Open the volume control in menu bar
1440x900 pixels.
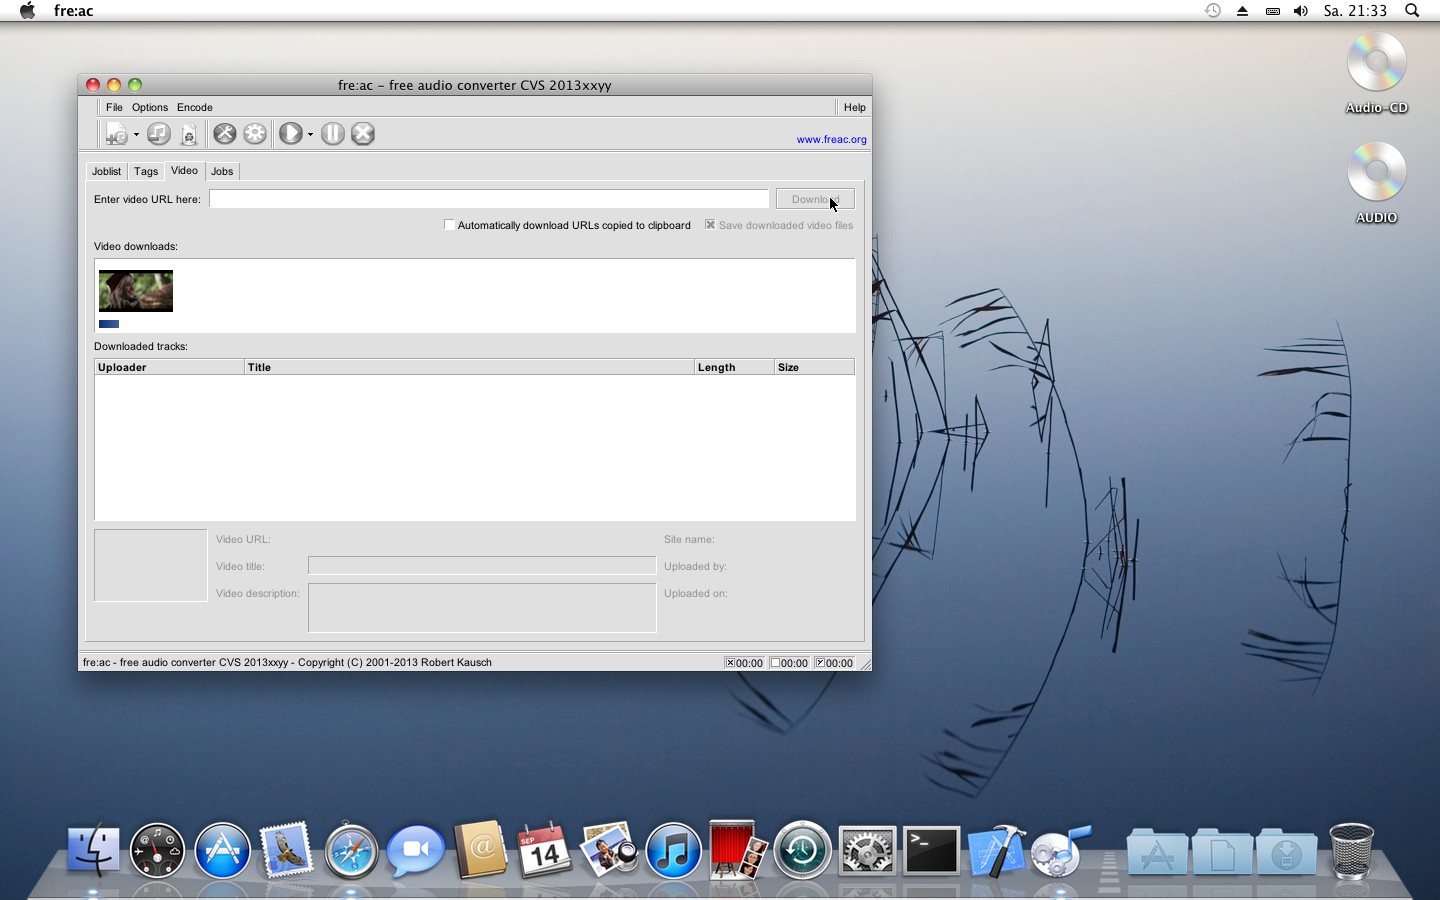[x=1300, y=11]
